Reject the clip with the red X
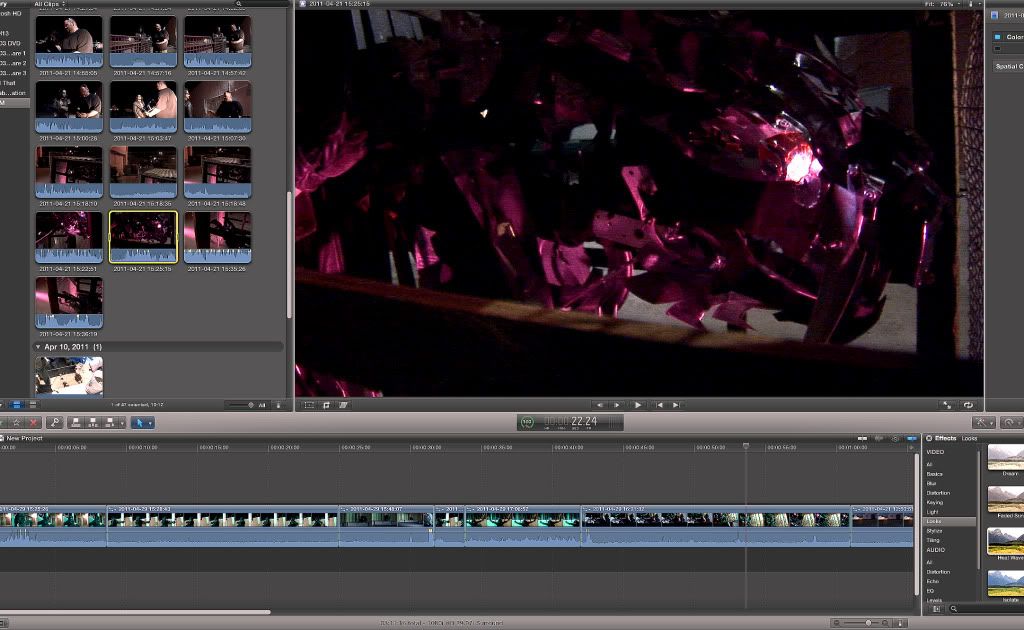 tap(33, 423)
